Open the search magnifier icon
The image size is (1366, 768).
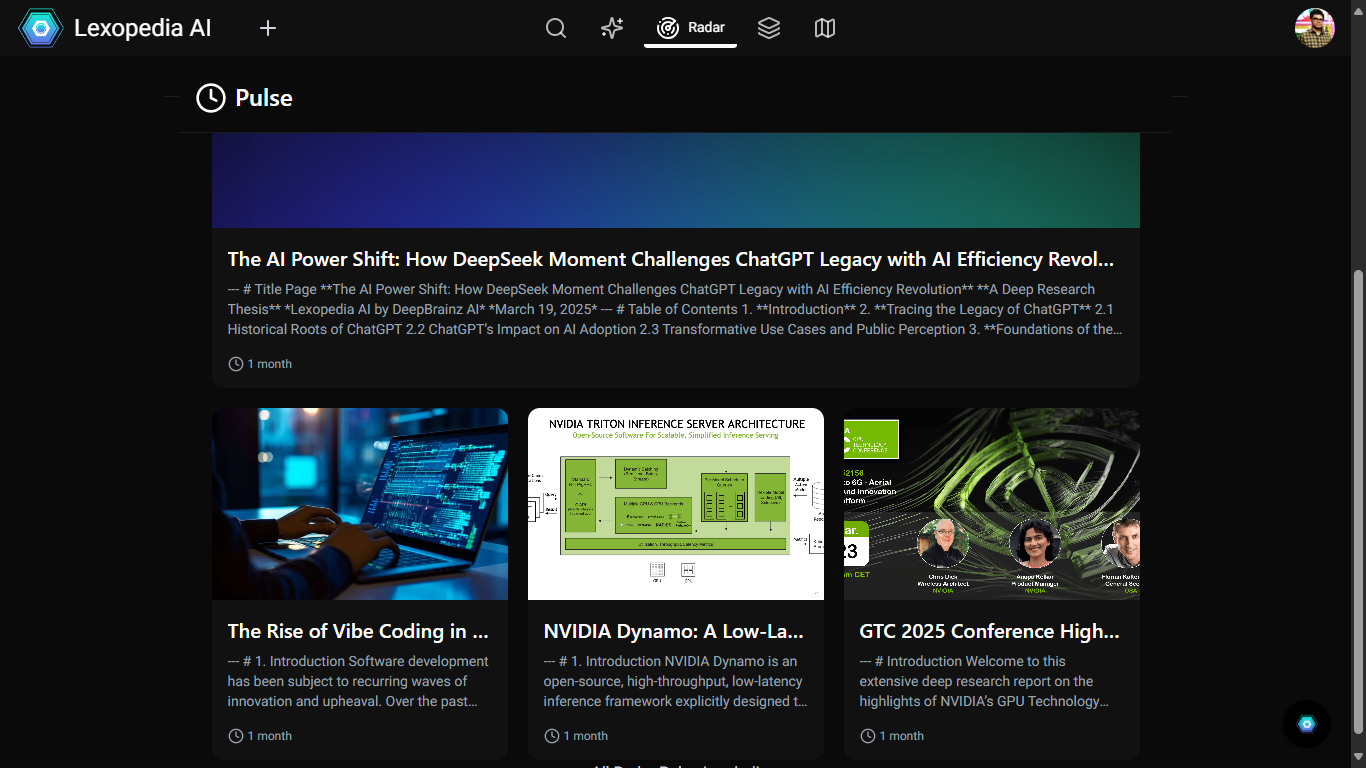(556, 28)
